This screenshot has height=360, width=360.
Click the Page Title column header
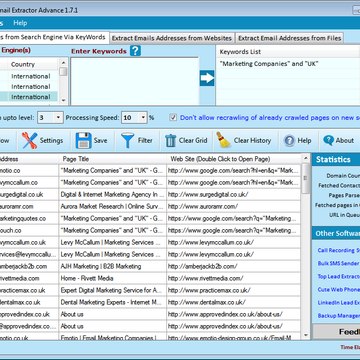(112, 159)
